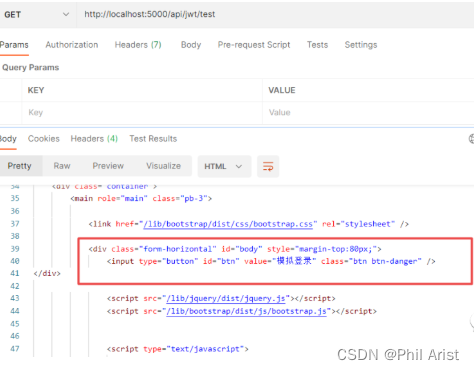
Task: Click the query param Value field
Action: coord(368,112)
